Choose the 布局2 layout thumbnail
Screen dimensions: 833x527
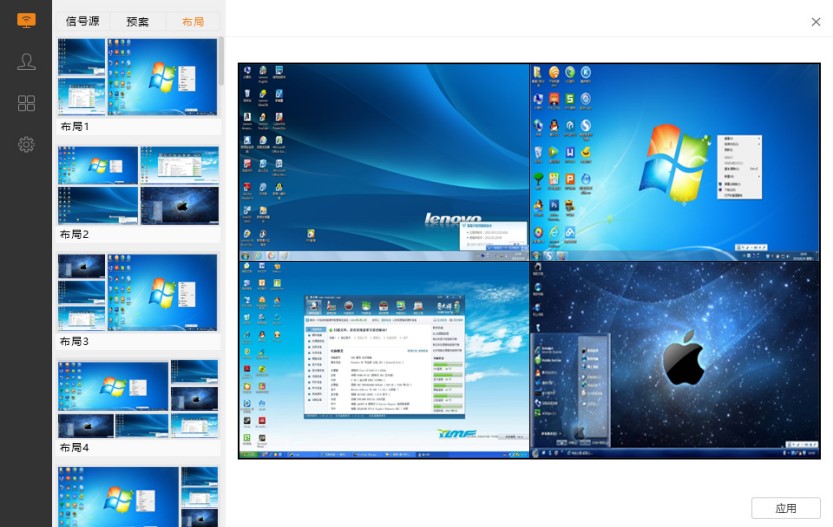pos(137,185)
